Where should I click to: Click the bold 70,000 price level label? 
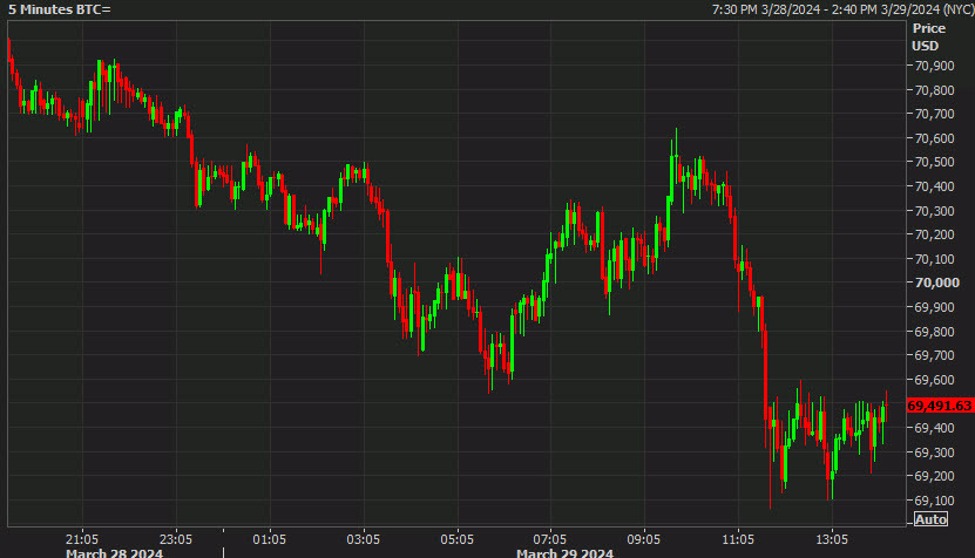(937, 283)
